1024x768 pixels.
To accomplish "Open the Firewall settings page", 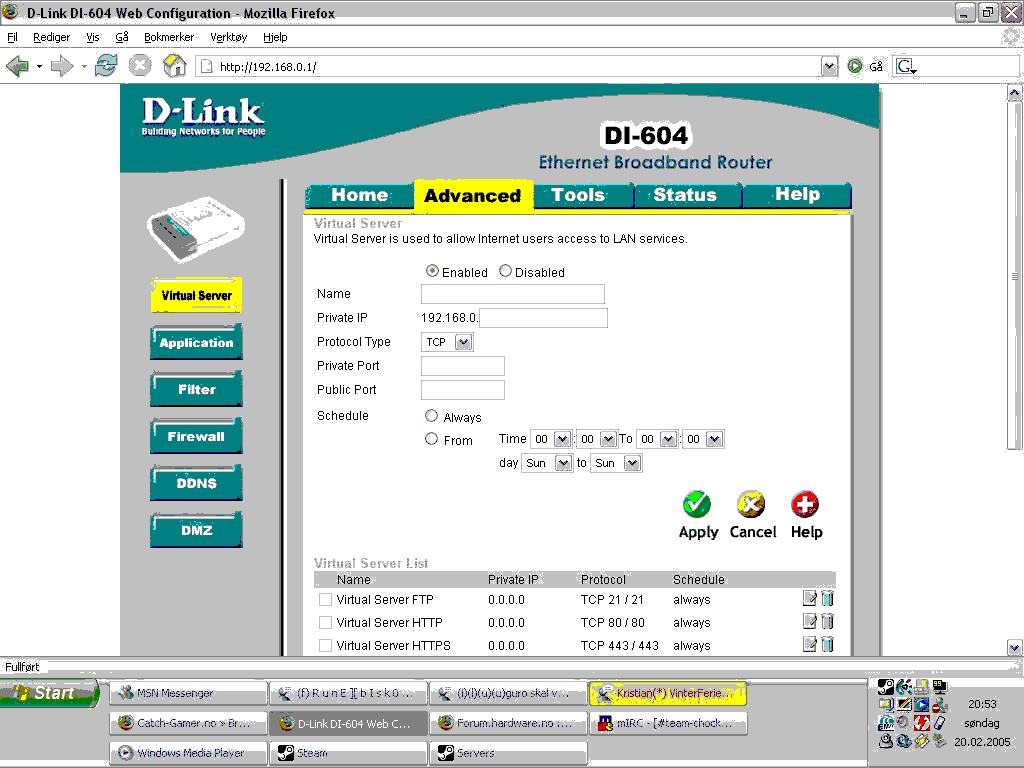I will click(x=196, y=436).
